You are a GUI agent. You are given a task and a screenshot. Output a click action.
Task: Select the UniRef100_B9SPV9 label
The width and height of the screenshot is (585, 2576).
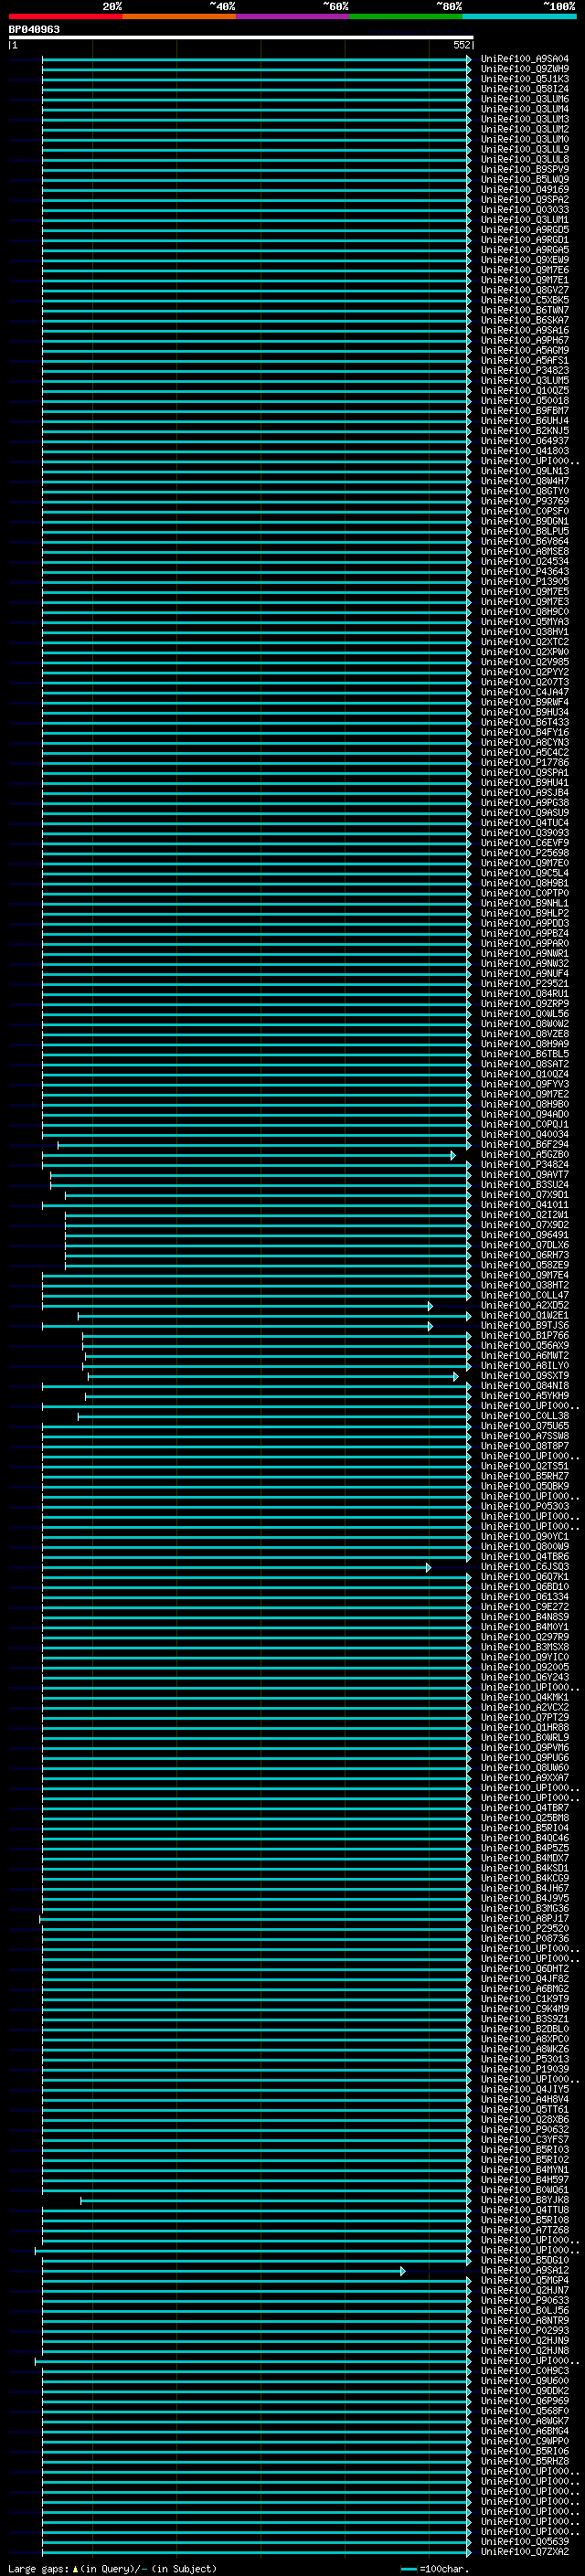point(525,169)
